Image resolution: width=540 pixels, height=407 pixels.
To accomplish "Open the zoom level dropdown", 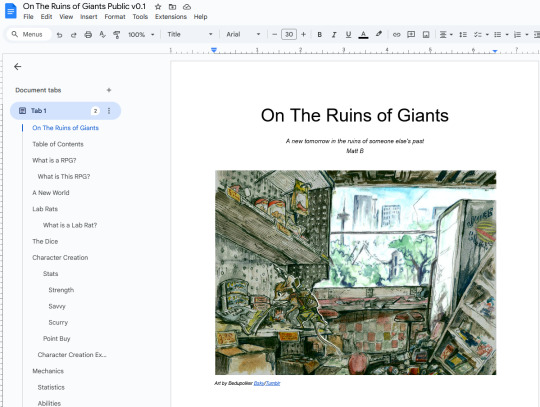I will click(x=141, y=34).
